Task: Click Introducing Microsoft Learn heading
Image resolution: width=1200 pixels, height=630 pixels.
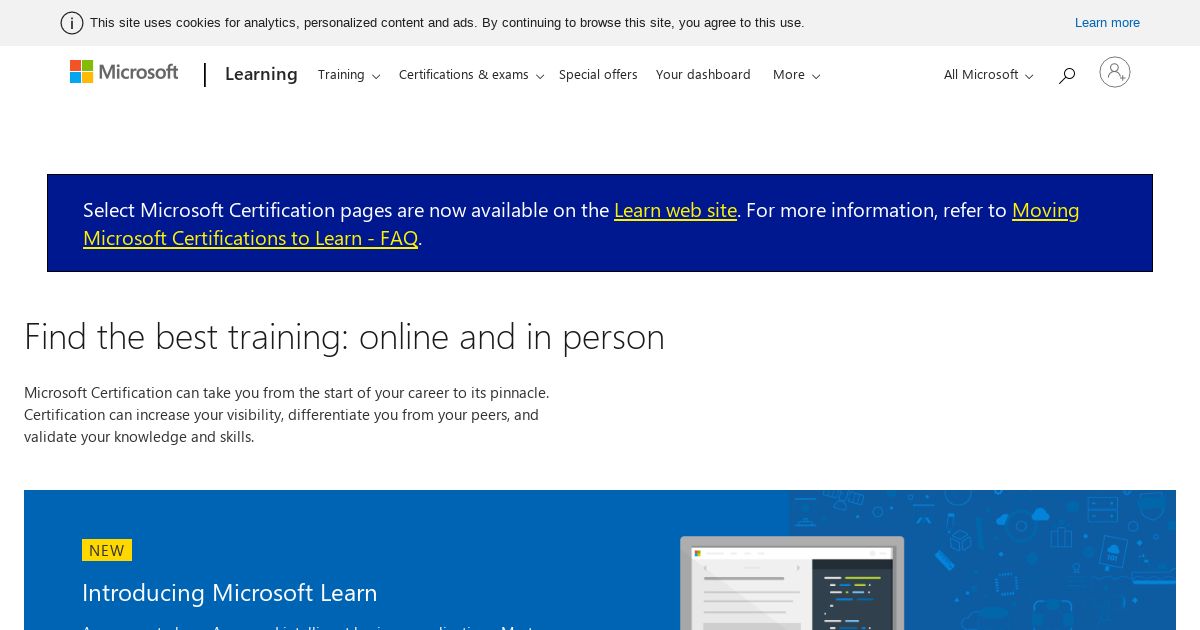Action: pos(230,593)
